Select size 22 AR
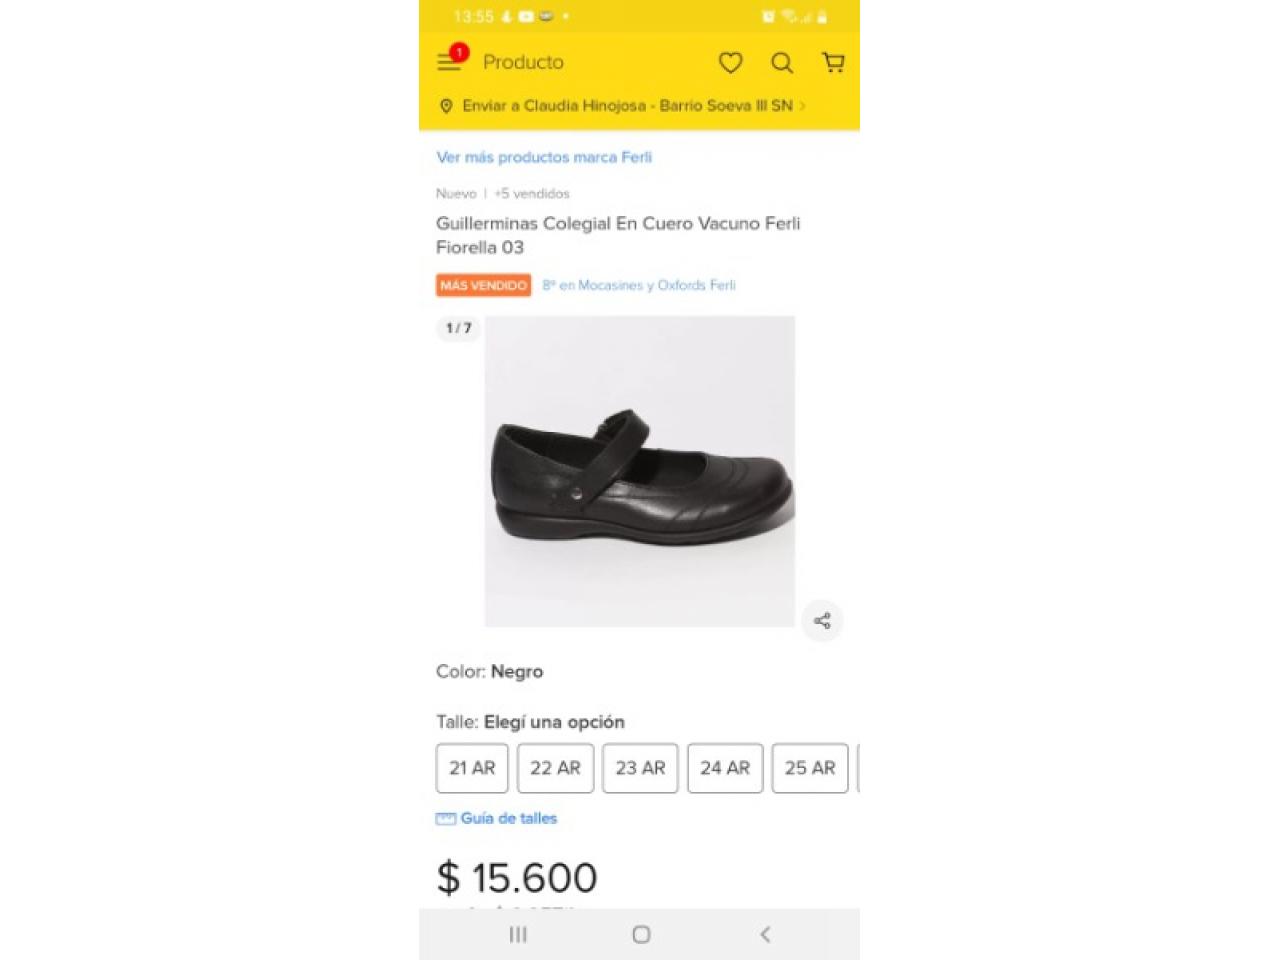 pos(556,768)
